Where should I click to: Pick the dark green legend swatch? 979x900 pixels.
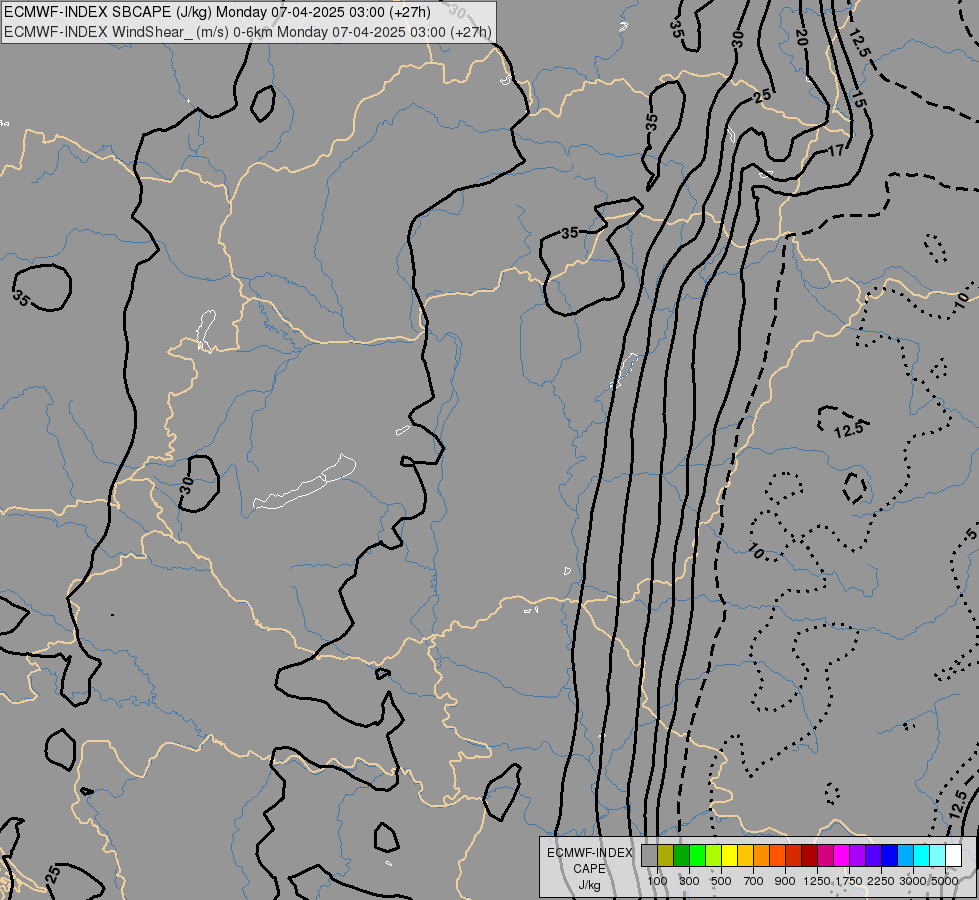click(x=681, y=856)
